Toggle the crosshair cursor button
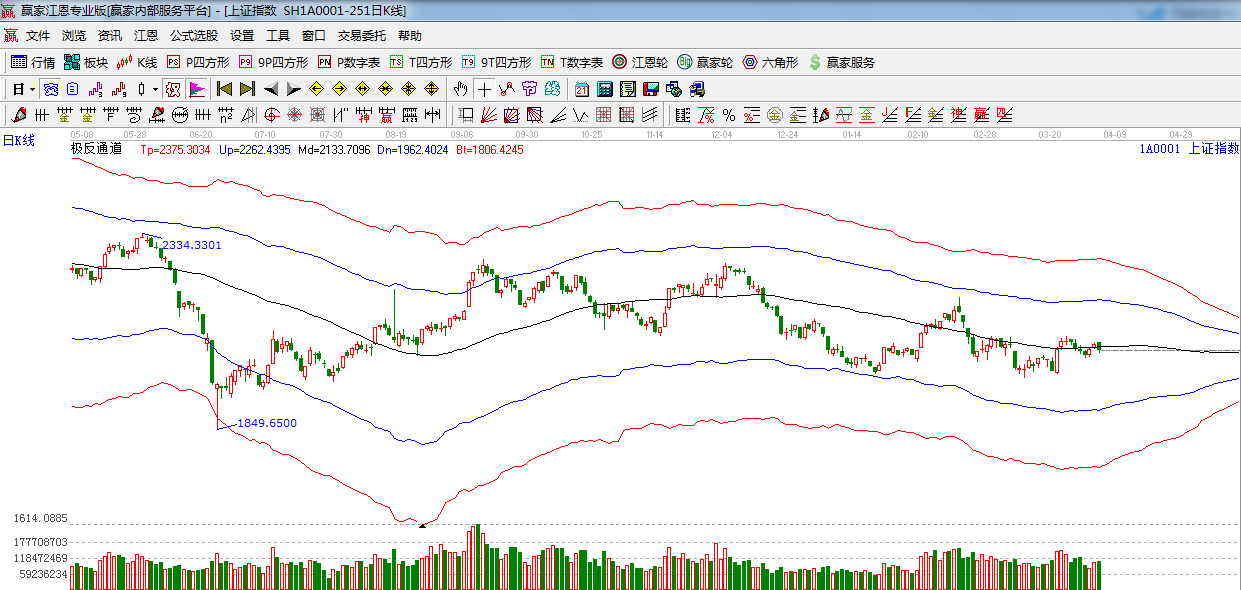 484,89
